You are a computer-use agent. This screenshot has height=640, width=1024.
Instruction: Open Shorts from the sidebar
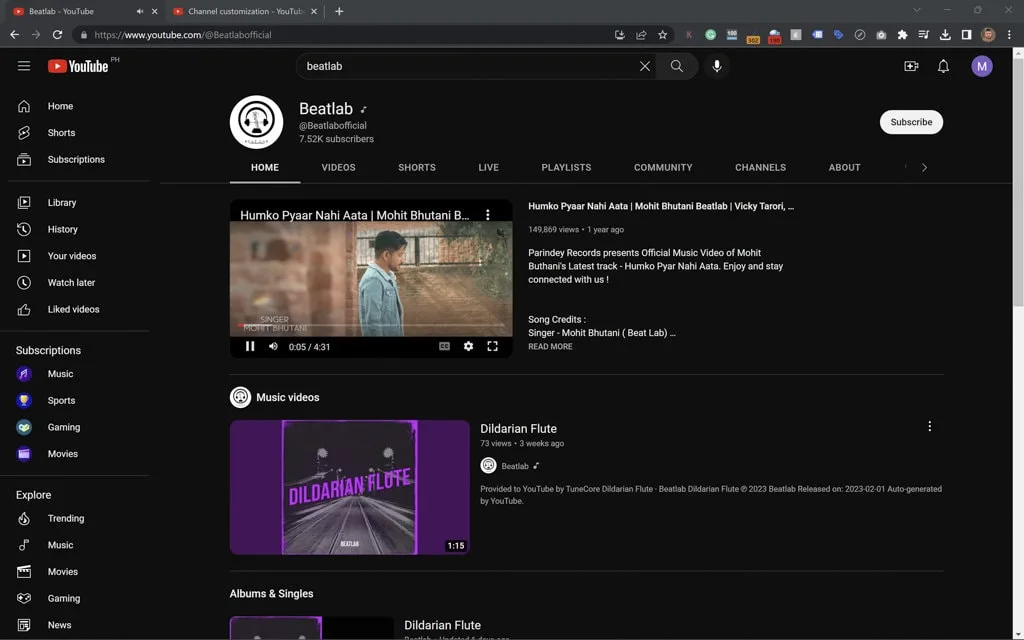click(61, 132)
